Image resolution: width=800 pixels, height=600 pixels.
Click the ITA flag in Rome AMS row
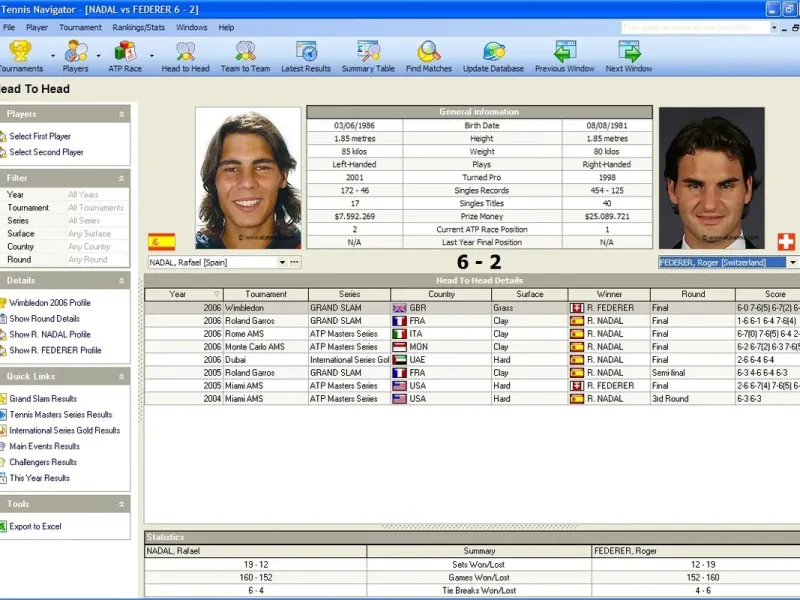click(x=399, y=334)
